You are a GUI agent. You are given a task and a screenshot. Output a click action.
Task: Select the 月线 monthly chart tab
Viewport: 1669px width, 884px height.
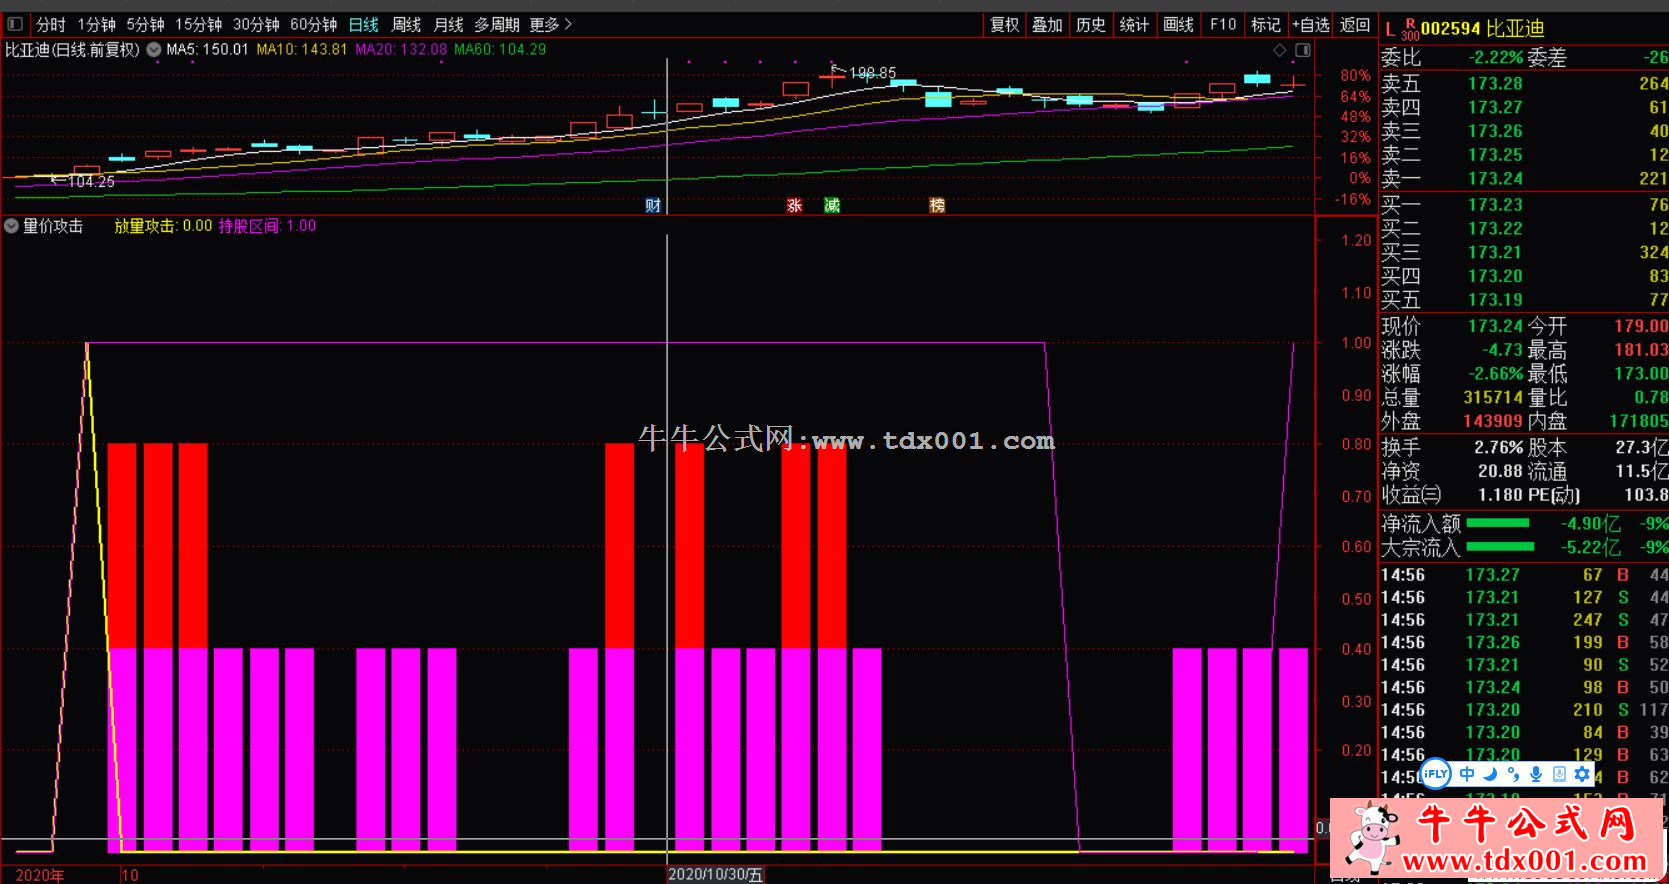(449, 24)
